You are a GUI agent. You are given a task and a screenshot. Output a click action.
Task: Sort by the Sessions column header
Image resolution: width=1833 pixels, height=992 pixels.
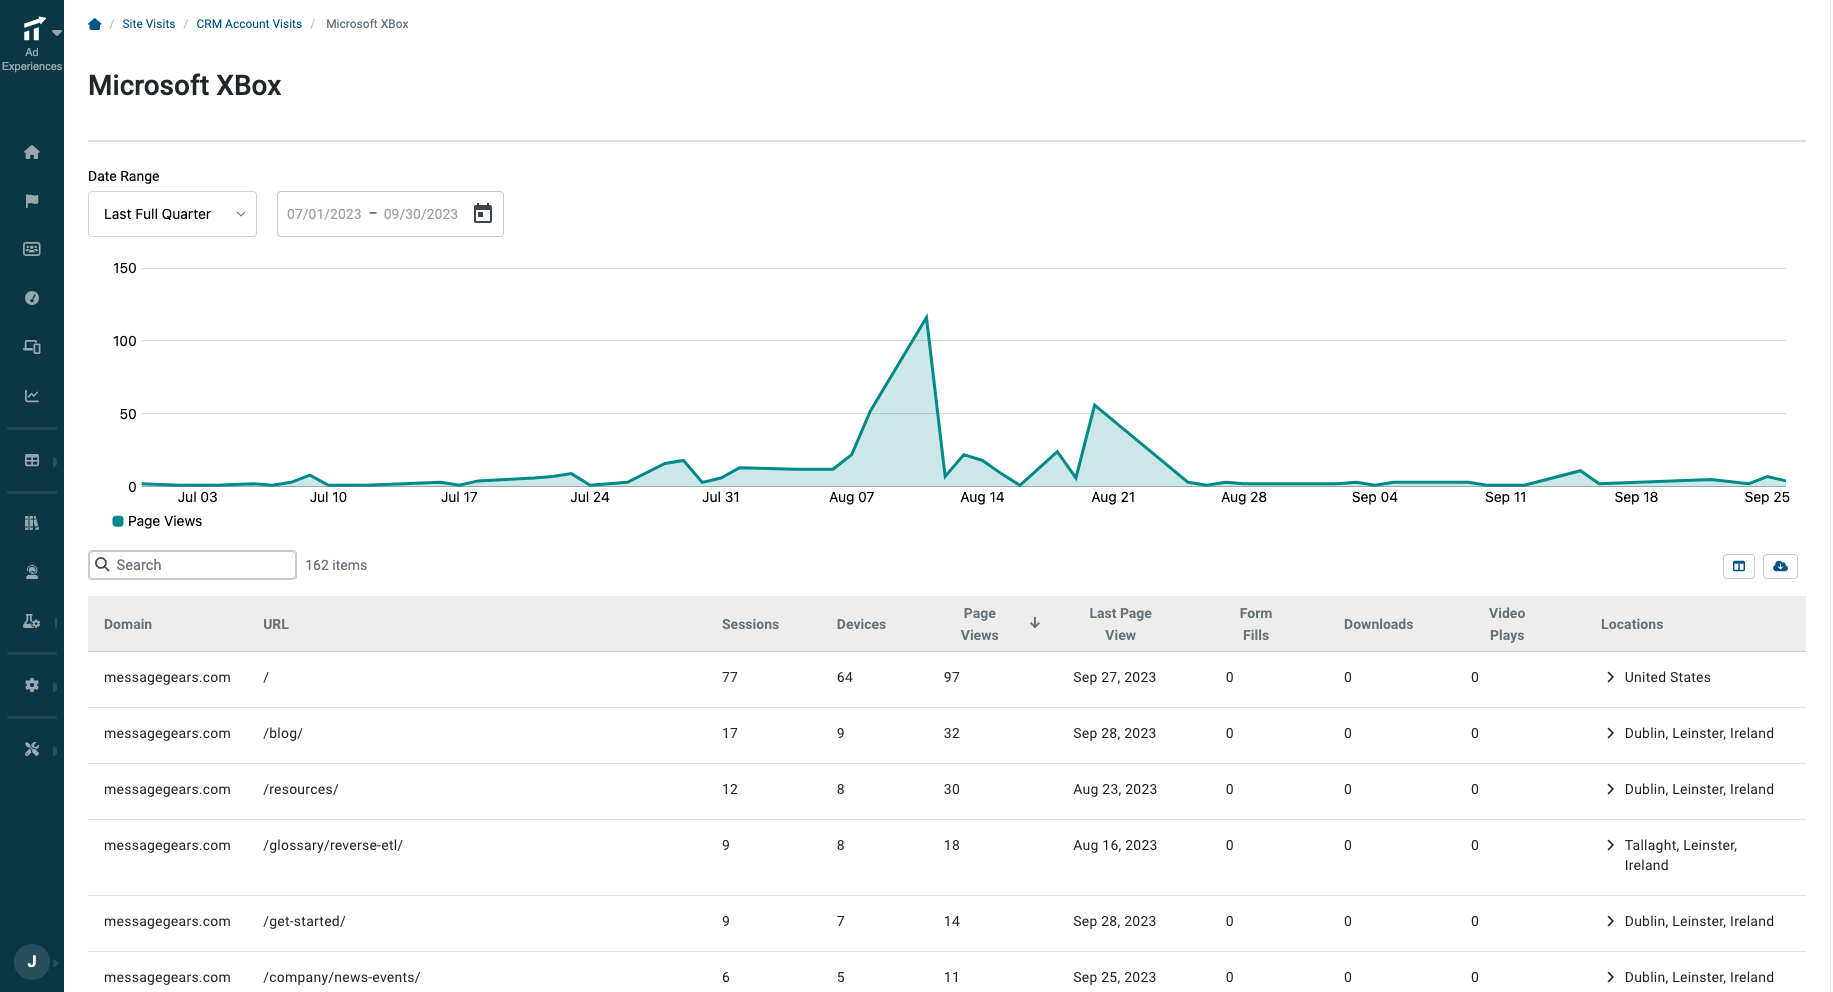(750, 624)
